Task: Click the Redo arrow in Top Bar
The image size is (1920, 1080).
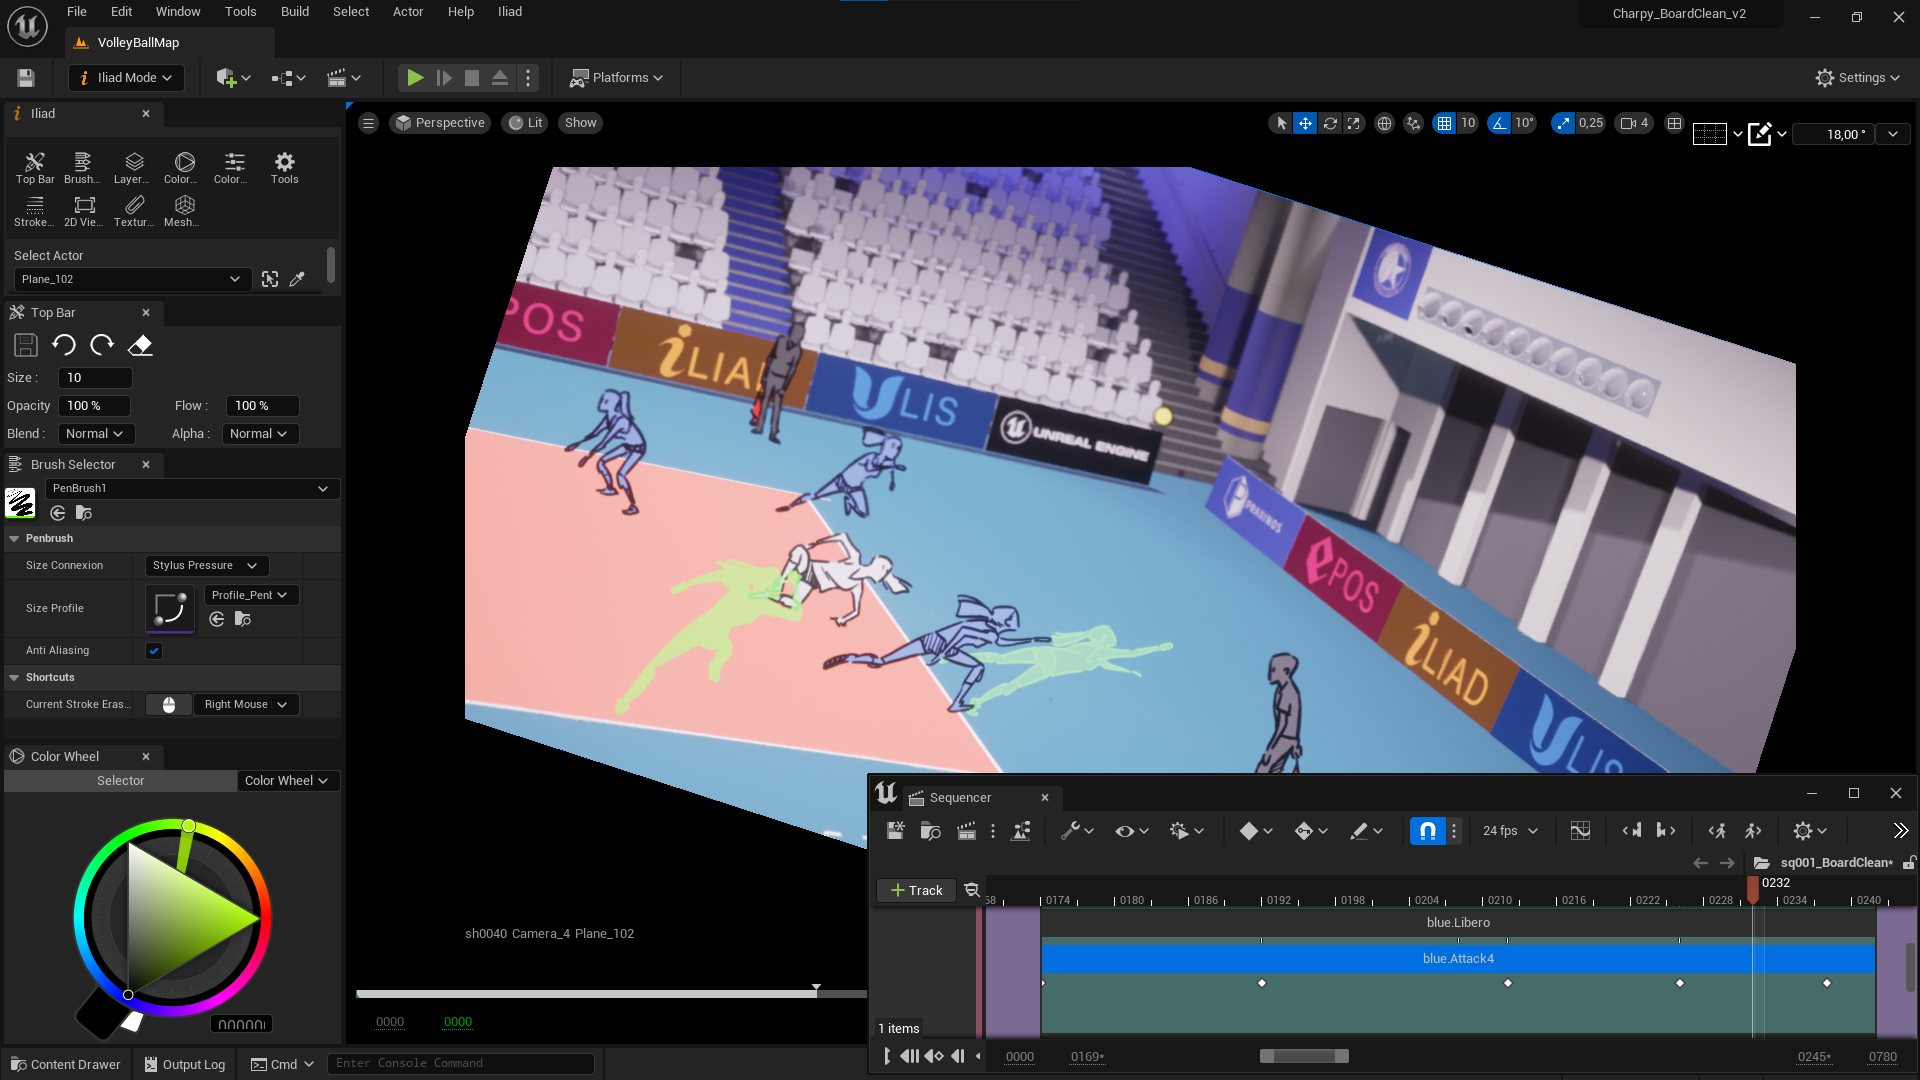Action: click(x=102, y=345)
